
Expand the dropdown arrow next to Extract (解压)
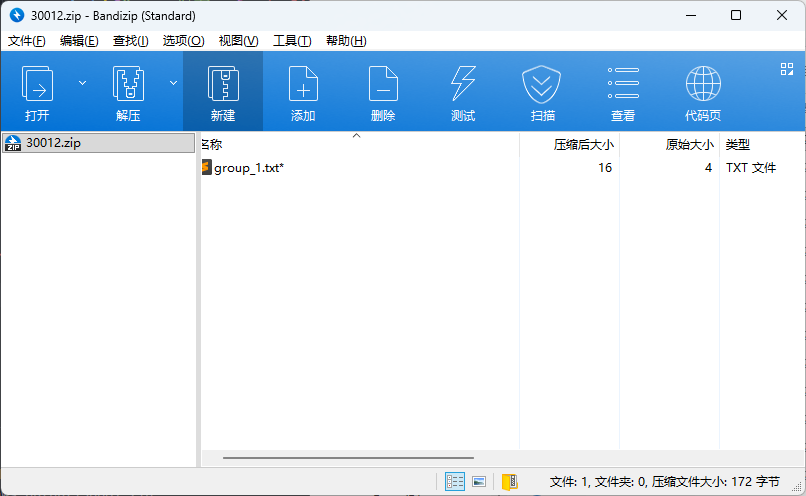tap(173, 83)
